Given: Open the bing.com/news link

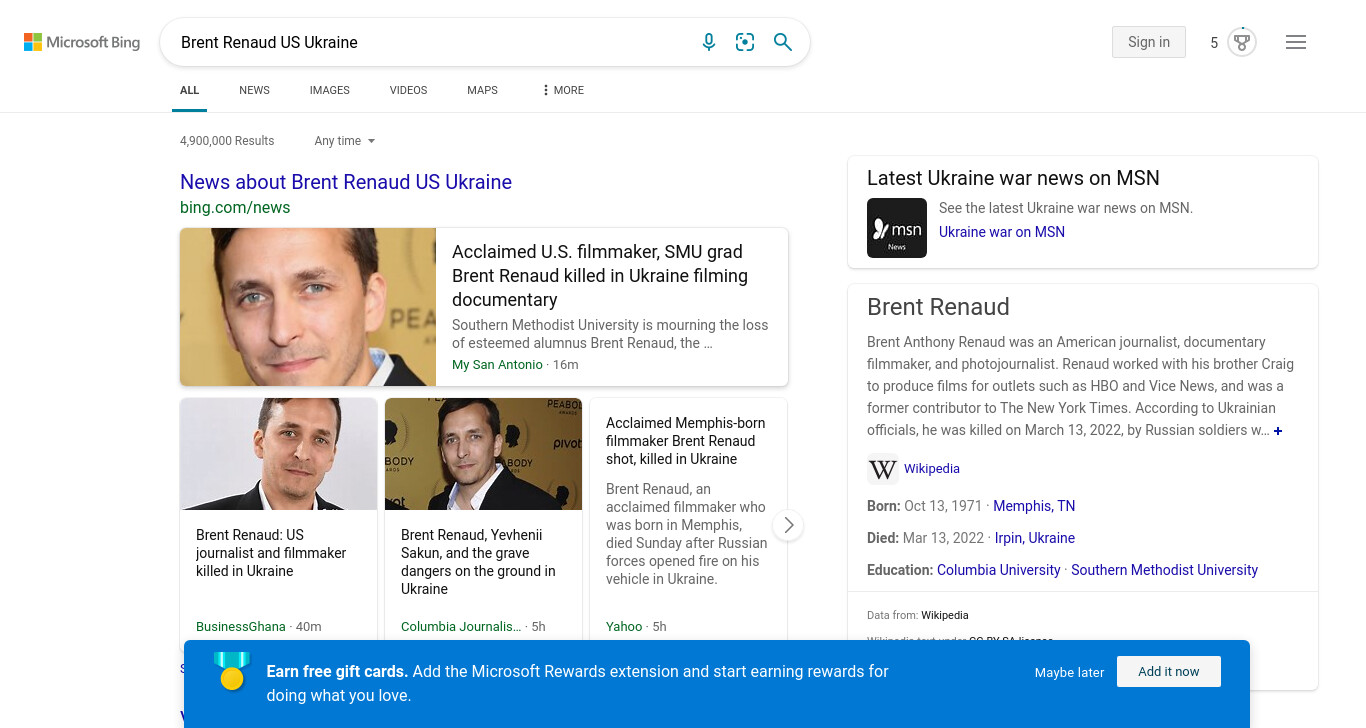Looking at the screenshot, I should click(x=235, y=208).
